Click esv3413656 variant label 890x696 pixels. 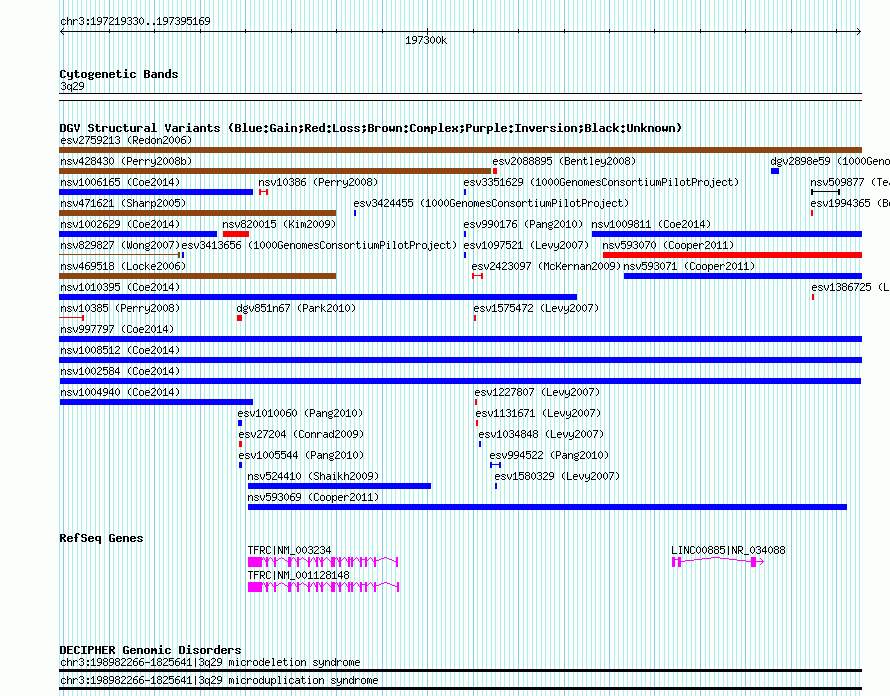[x=319, y=245]
